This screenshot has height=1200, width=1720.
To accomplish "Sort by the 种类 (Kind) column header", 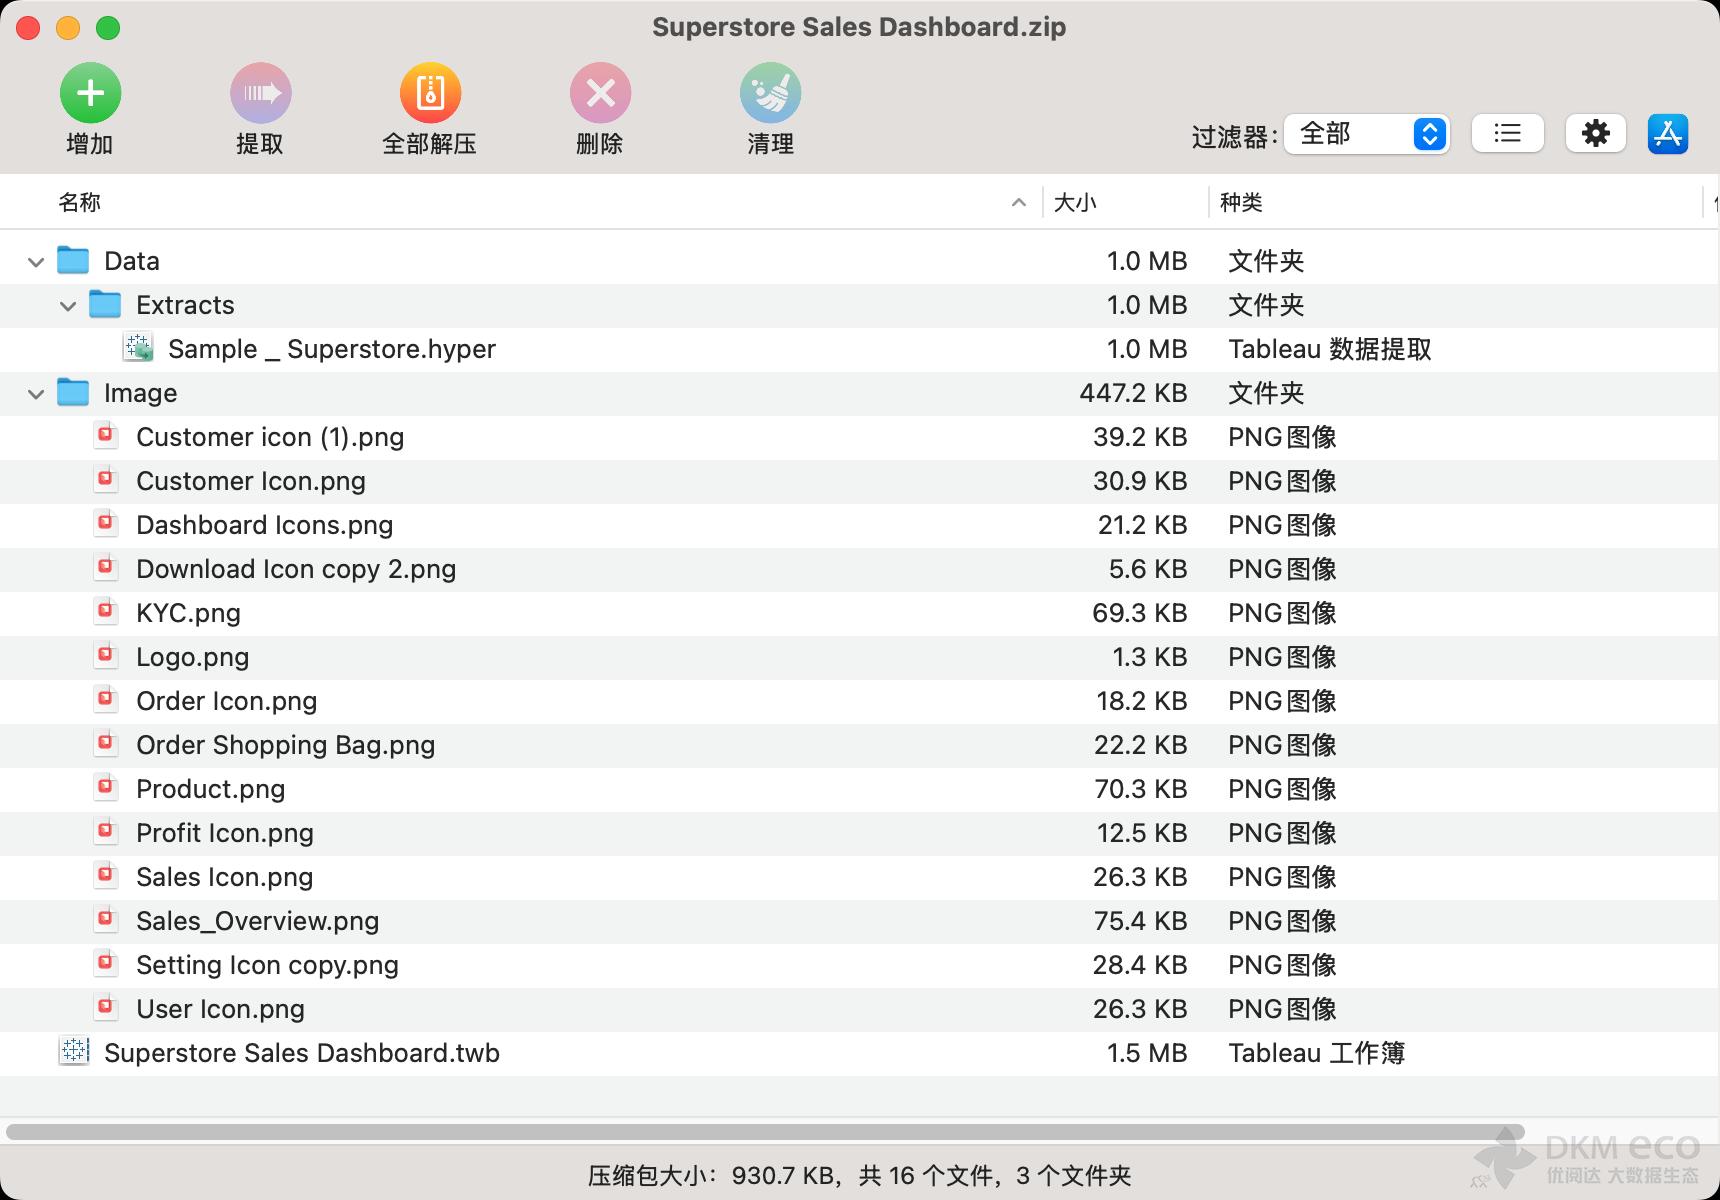I will tap(1241, 202).
